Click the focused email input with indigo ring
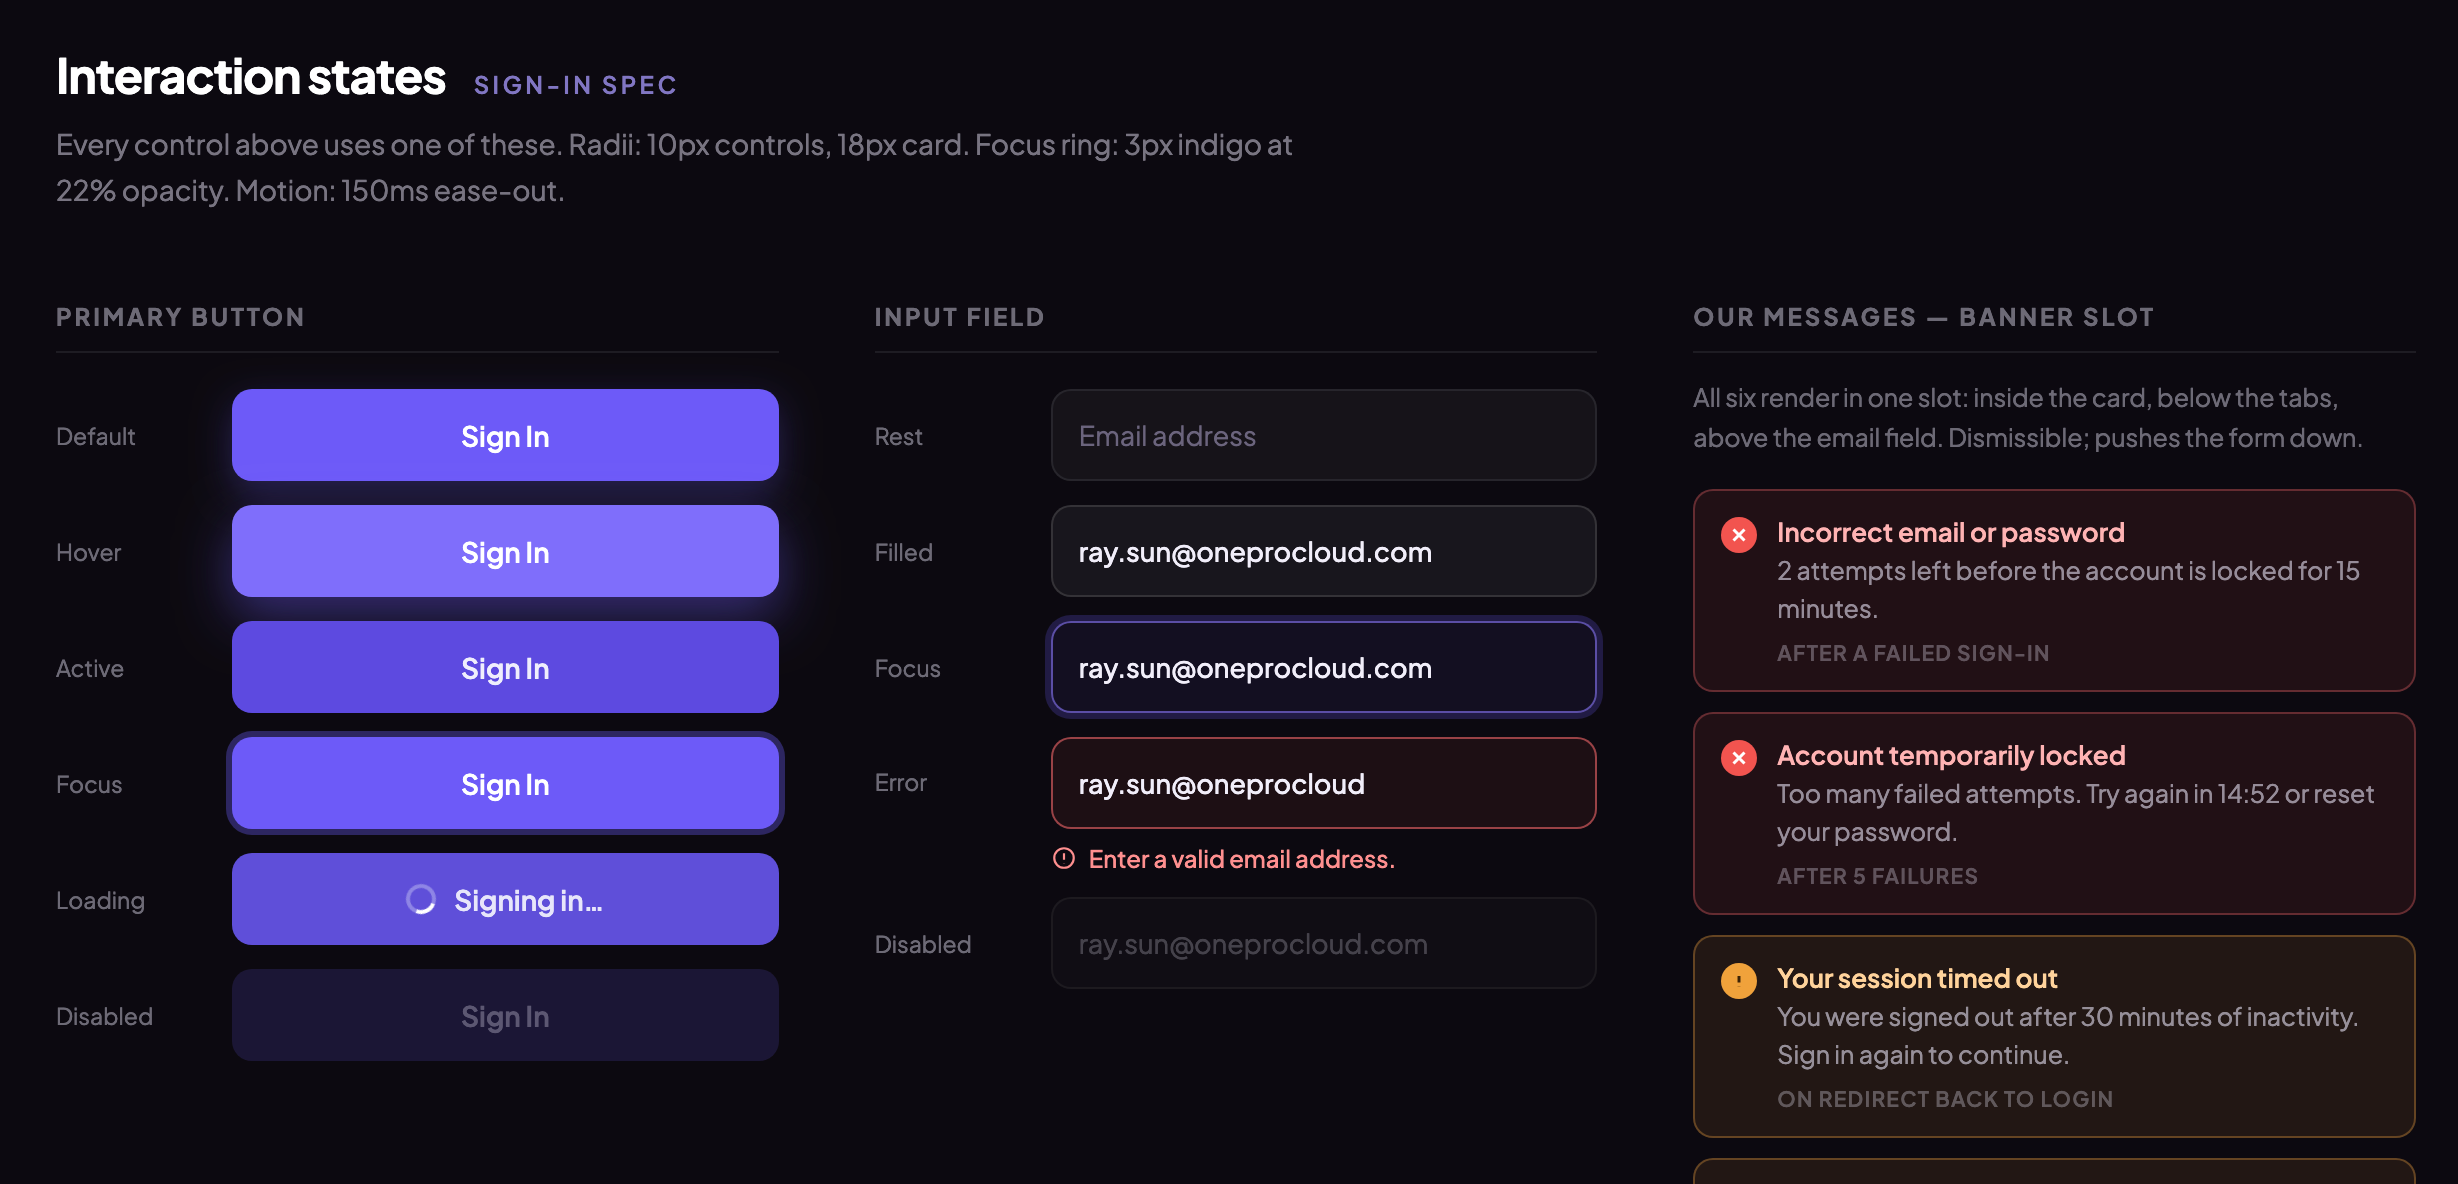The width and height of the screenshot is (2458, 1184). (1323, 667)
